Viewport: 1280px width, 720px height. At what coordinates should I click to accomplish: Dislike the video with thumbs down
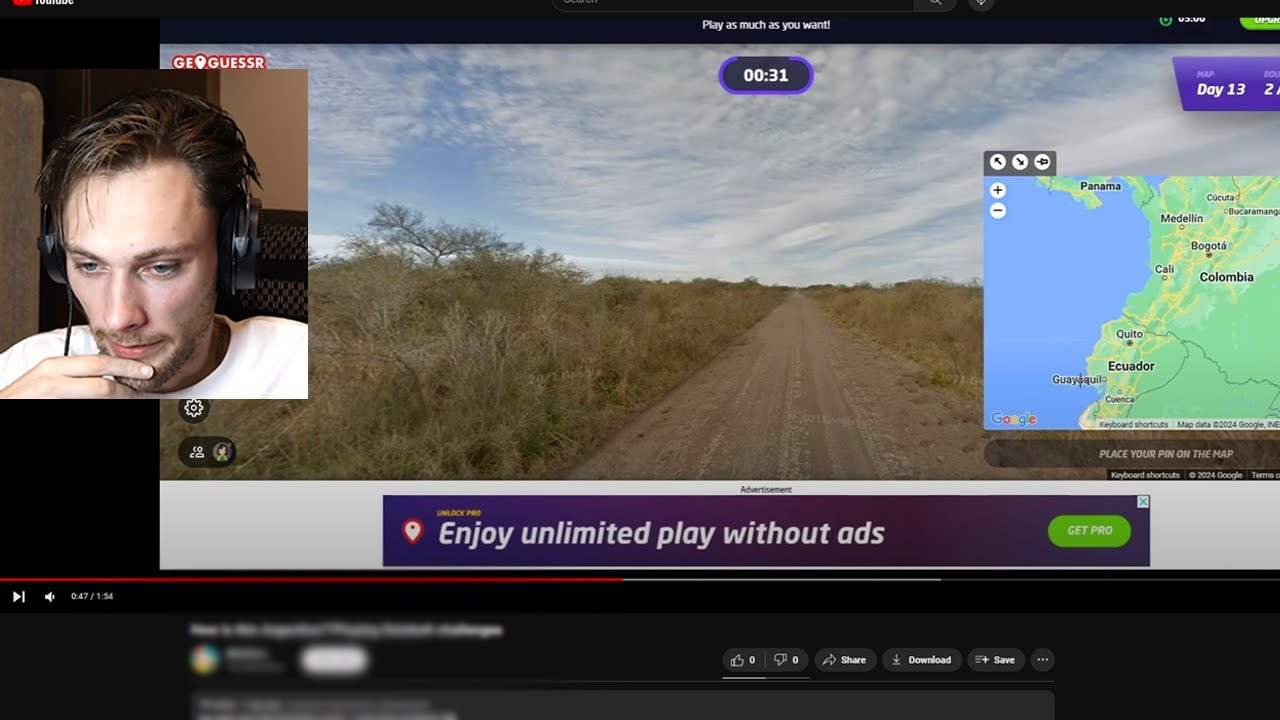[787, 660]
